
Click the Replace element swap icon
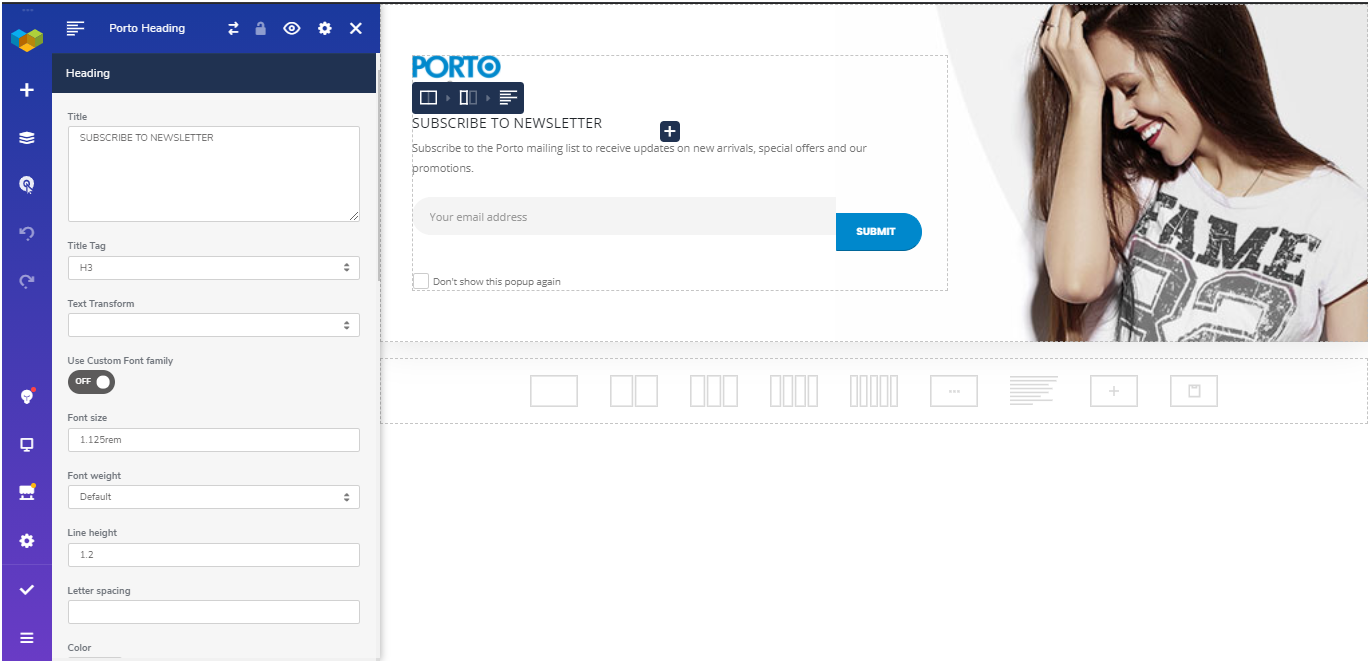233,28
